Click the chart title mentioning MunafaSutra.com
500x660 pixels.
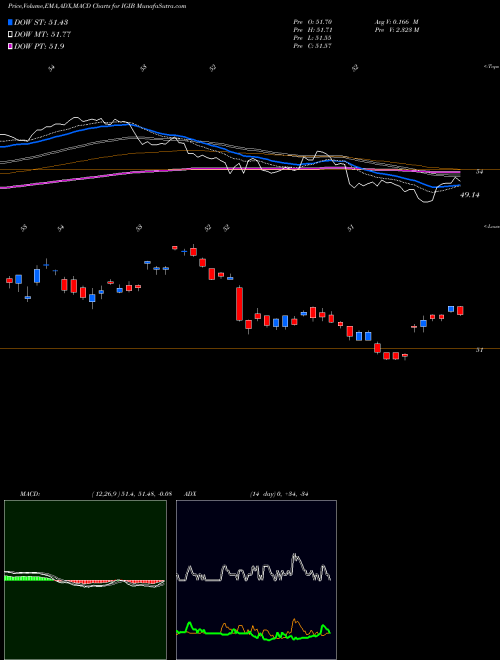click(x=97, y=6)
